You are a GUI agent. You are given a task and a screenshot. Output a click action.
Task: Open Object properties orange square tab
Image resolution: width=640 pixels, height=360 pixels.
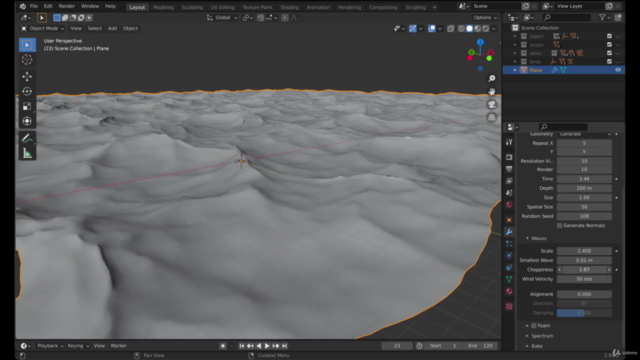(509, 220)
